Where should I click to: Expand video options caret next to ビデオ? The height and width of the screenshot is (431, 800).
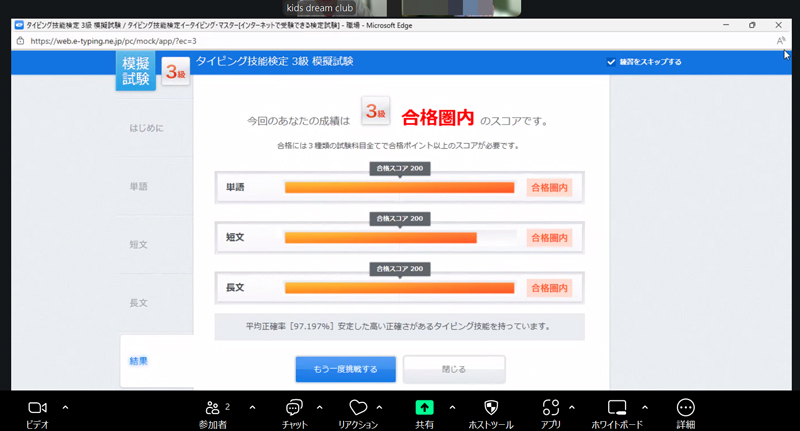pos(65,408)
